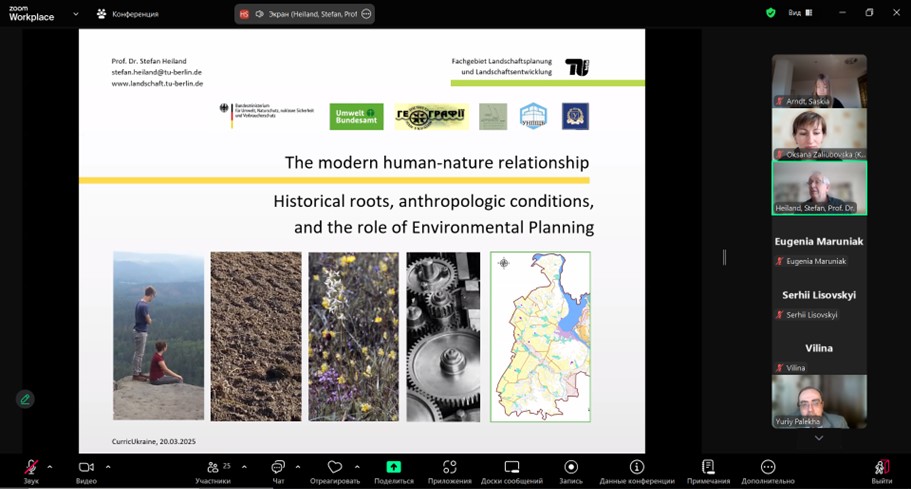Image resolution: width=911 pixels, height=489 pixels.
Task: Expand audio options arrow next to Звук
Action: click(50, 466)
